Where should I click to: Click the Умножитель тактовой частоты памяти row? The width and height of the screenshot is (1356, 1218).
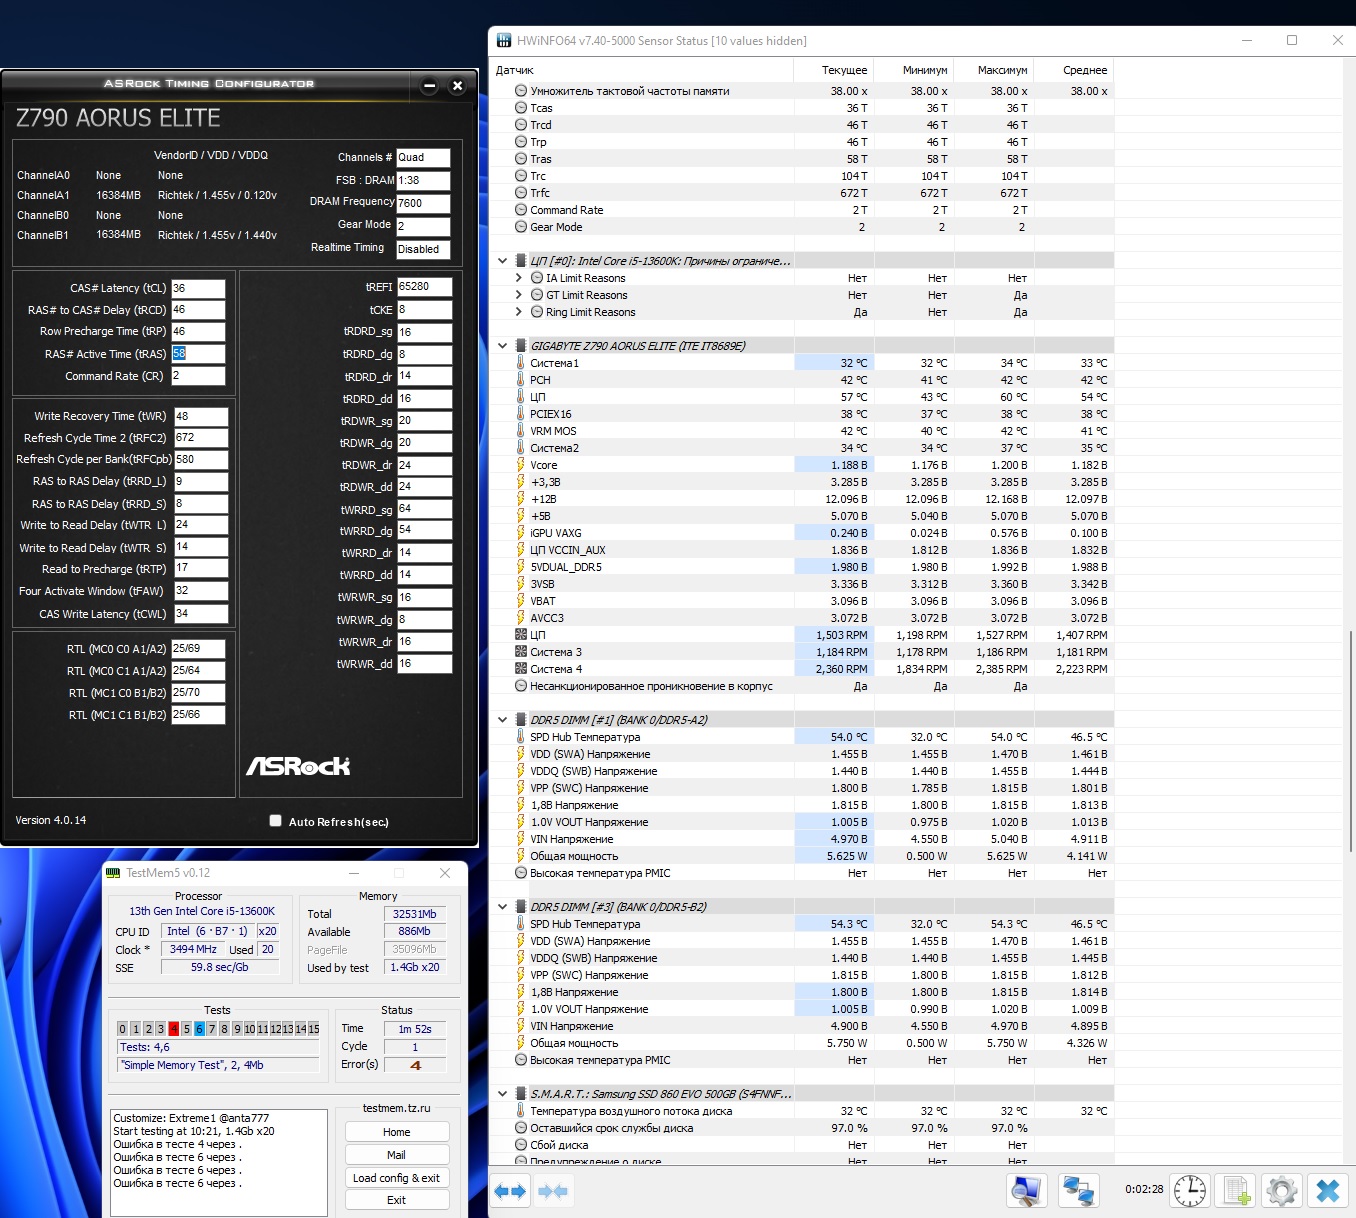pos(801,91)
